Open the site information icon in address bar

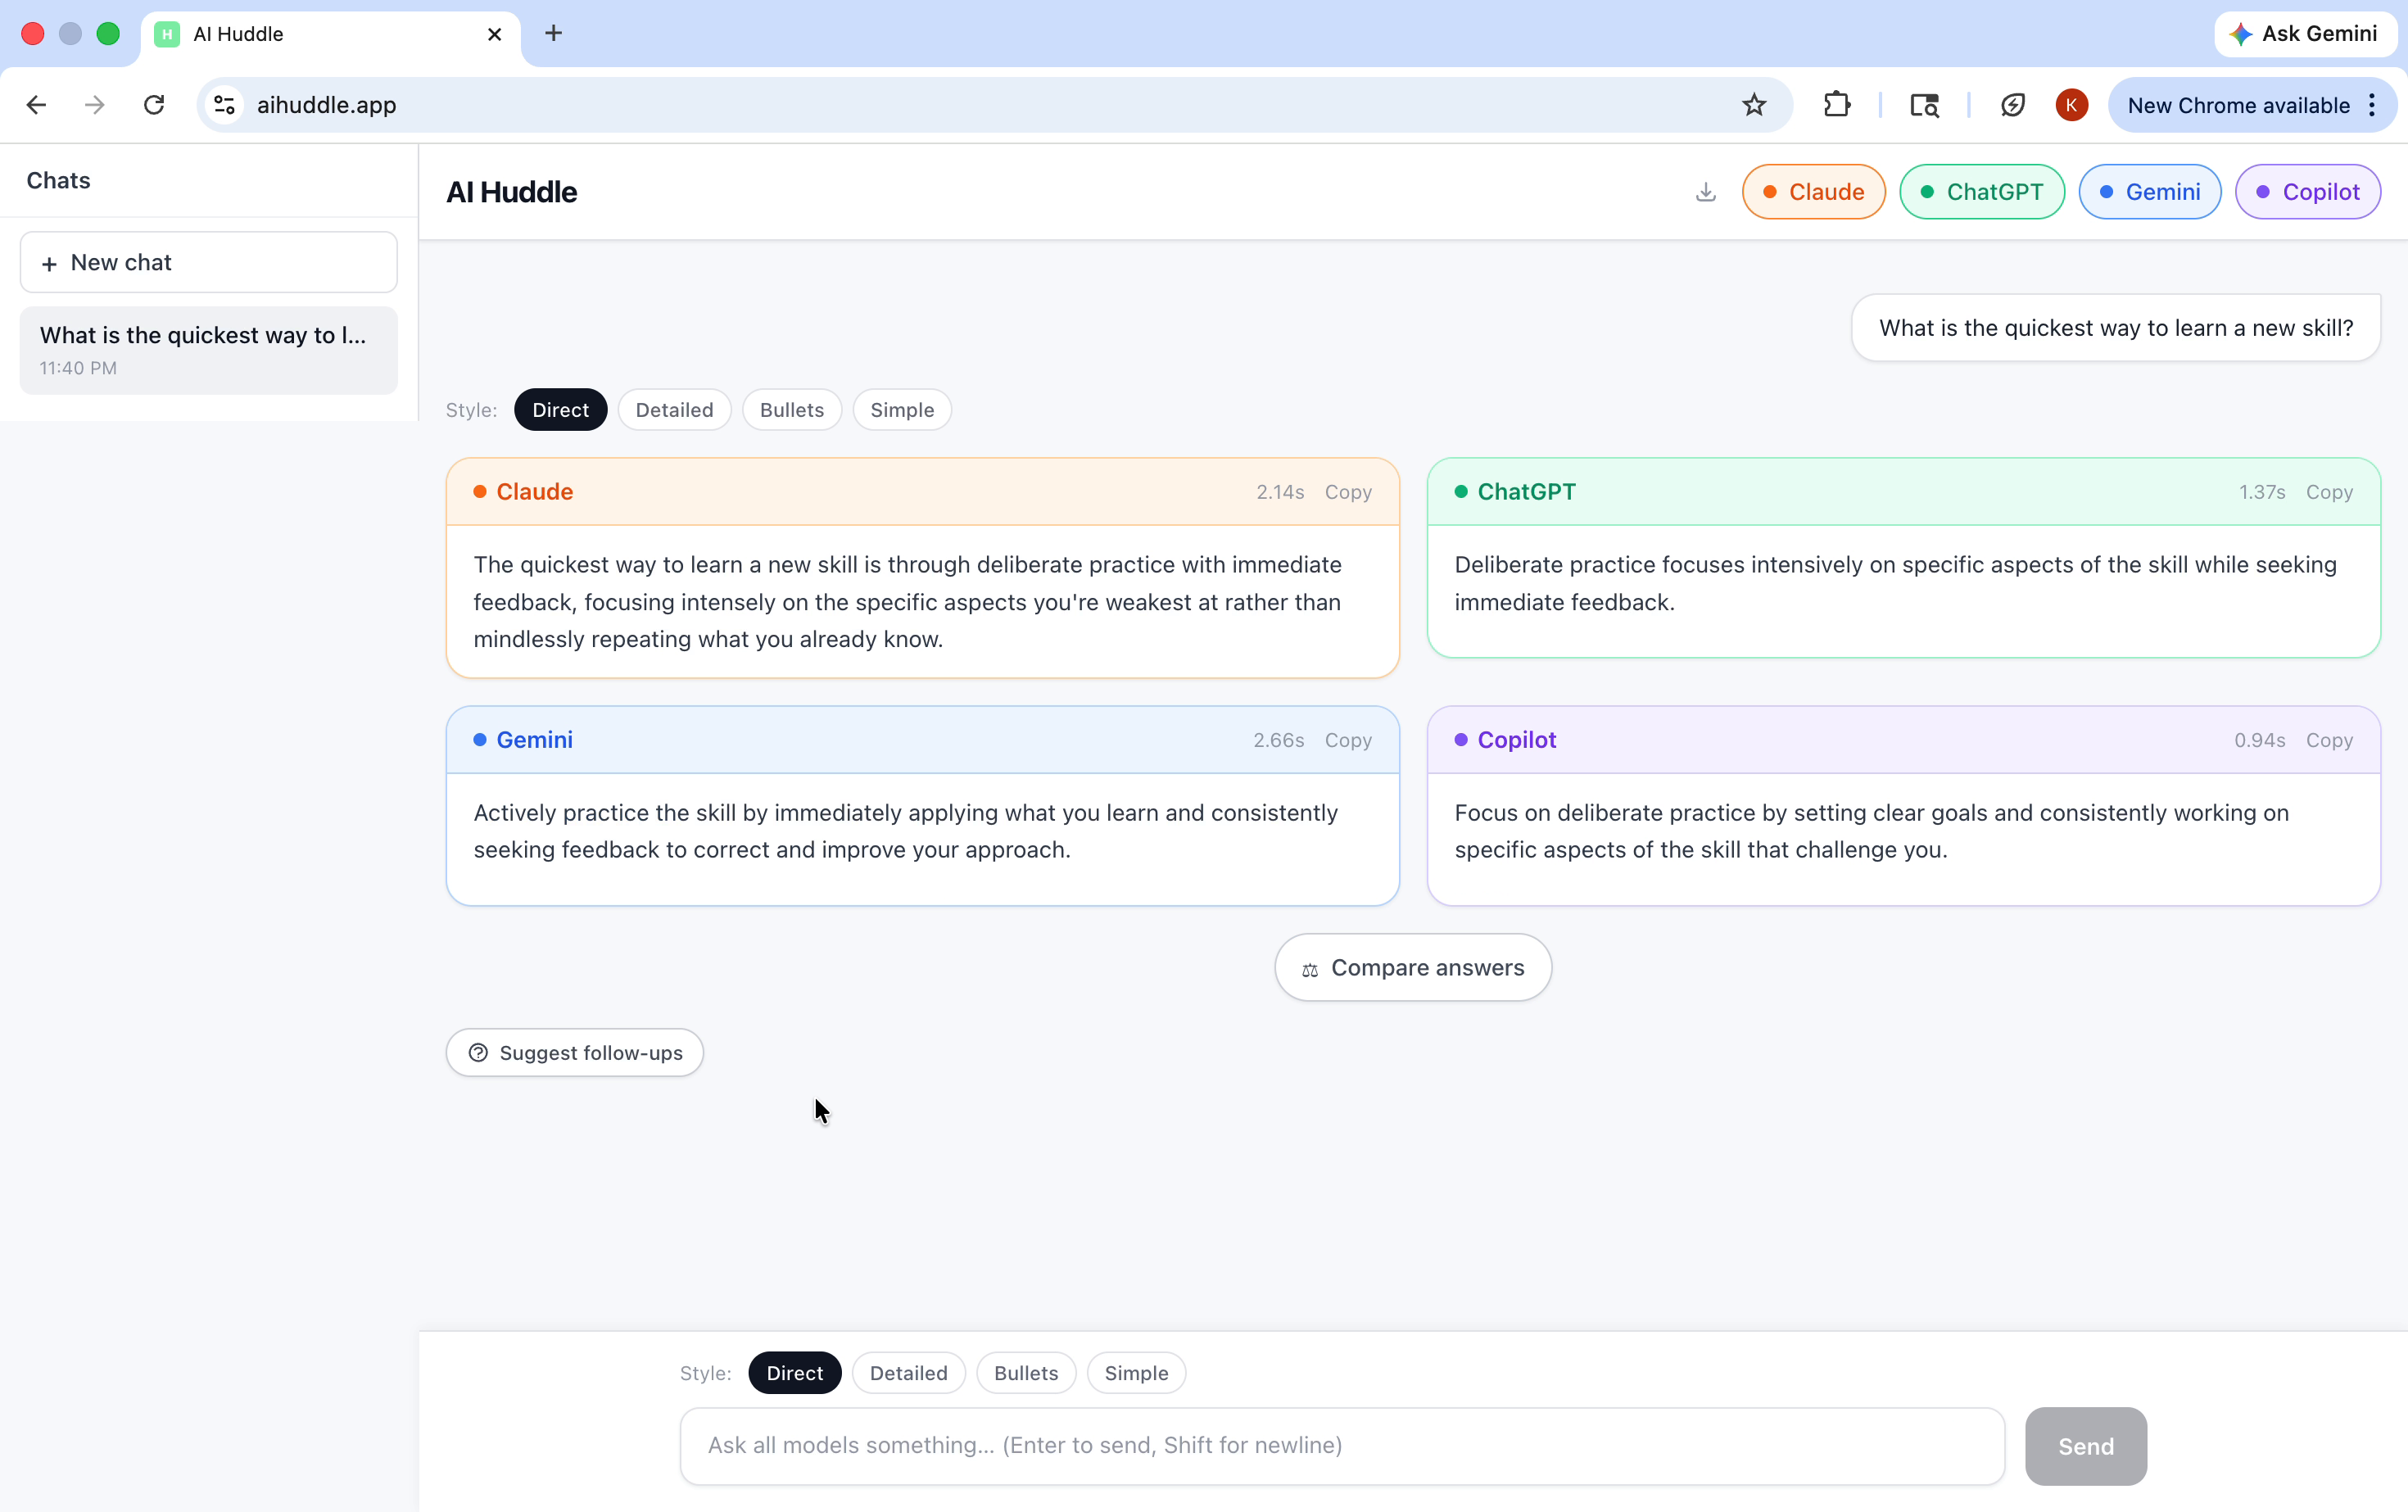(x=225, y=105)
